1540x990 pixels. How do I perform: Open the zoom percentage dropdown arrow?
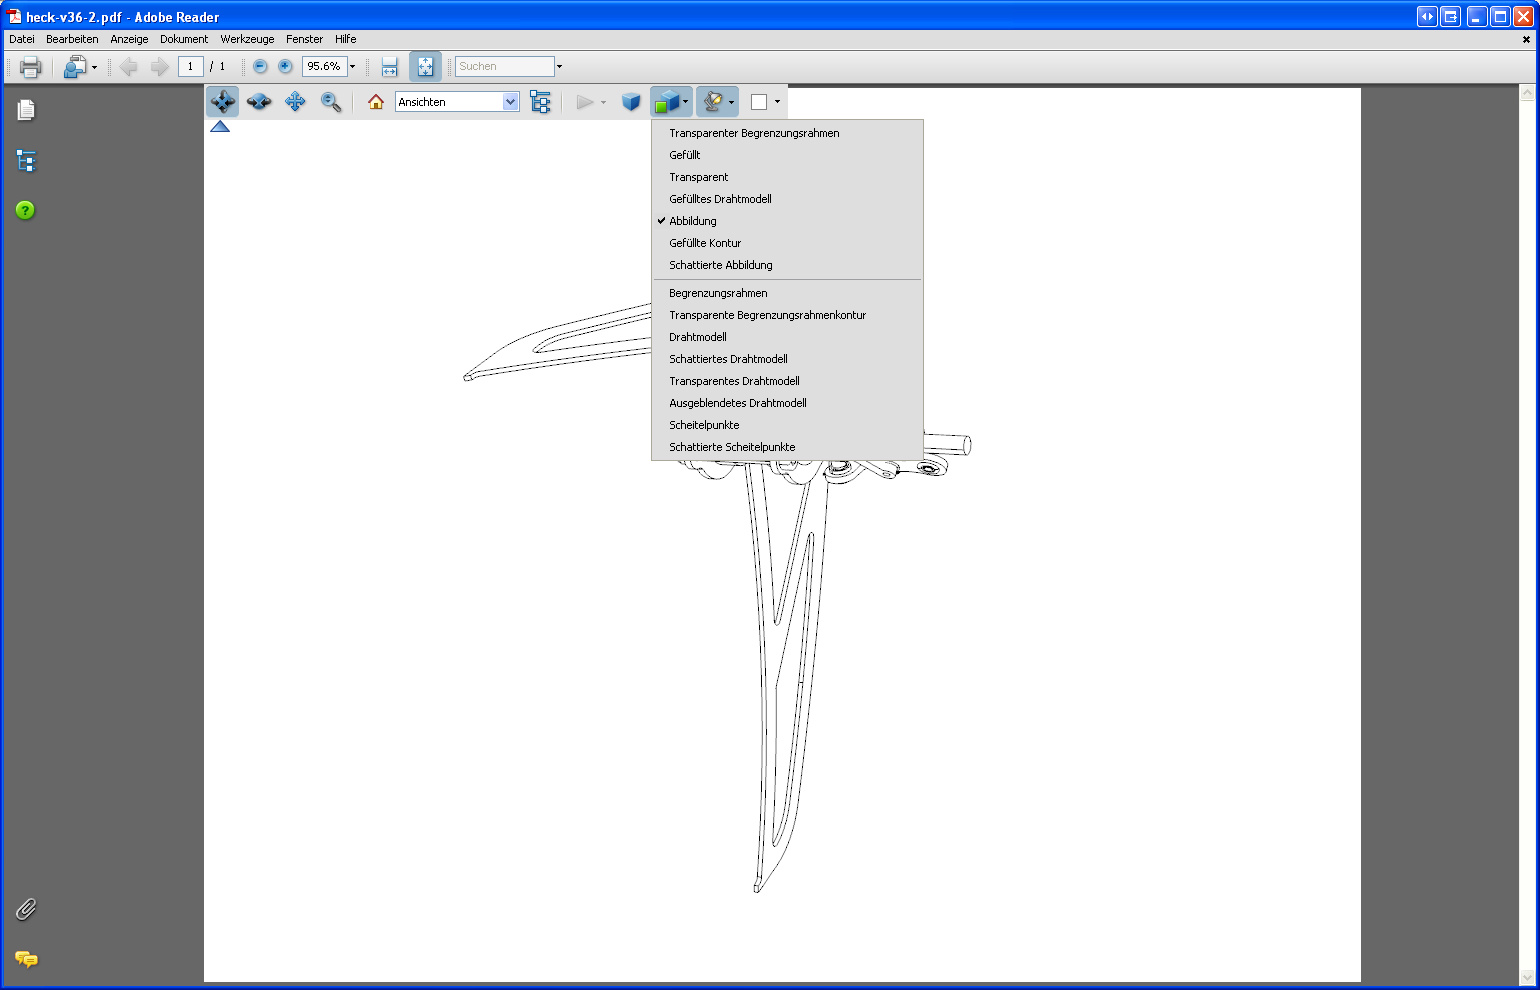pos(352,67)
